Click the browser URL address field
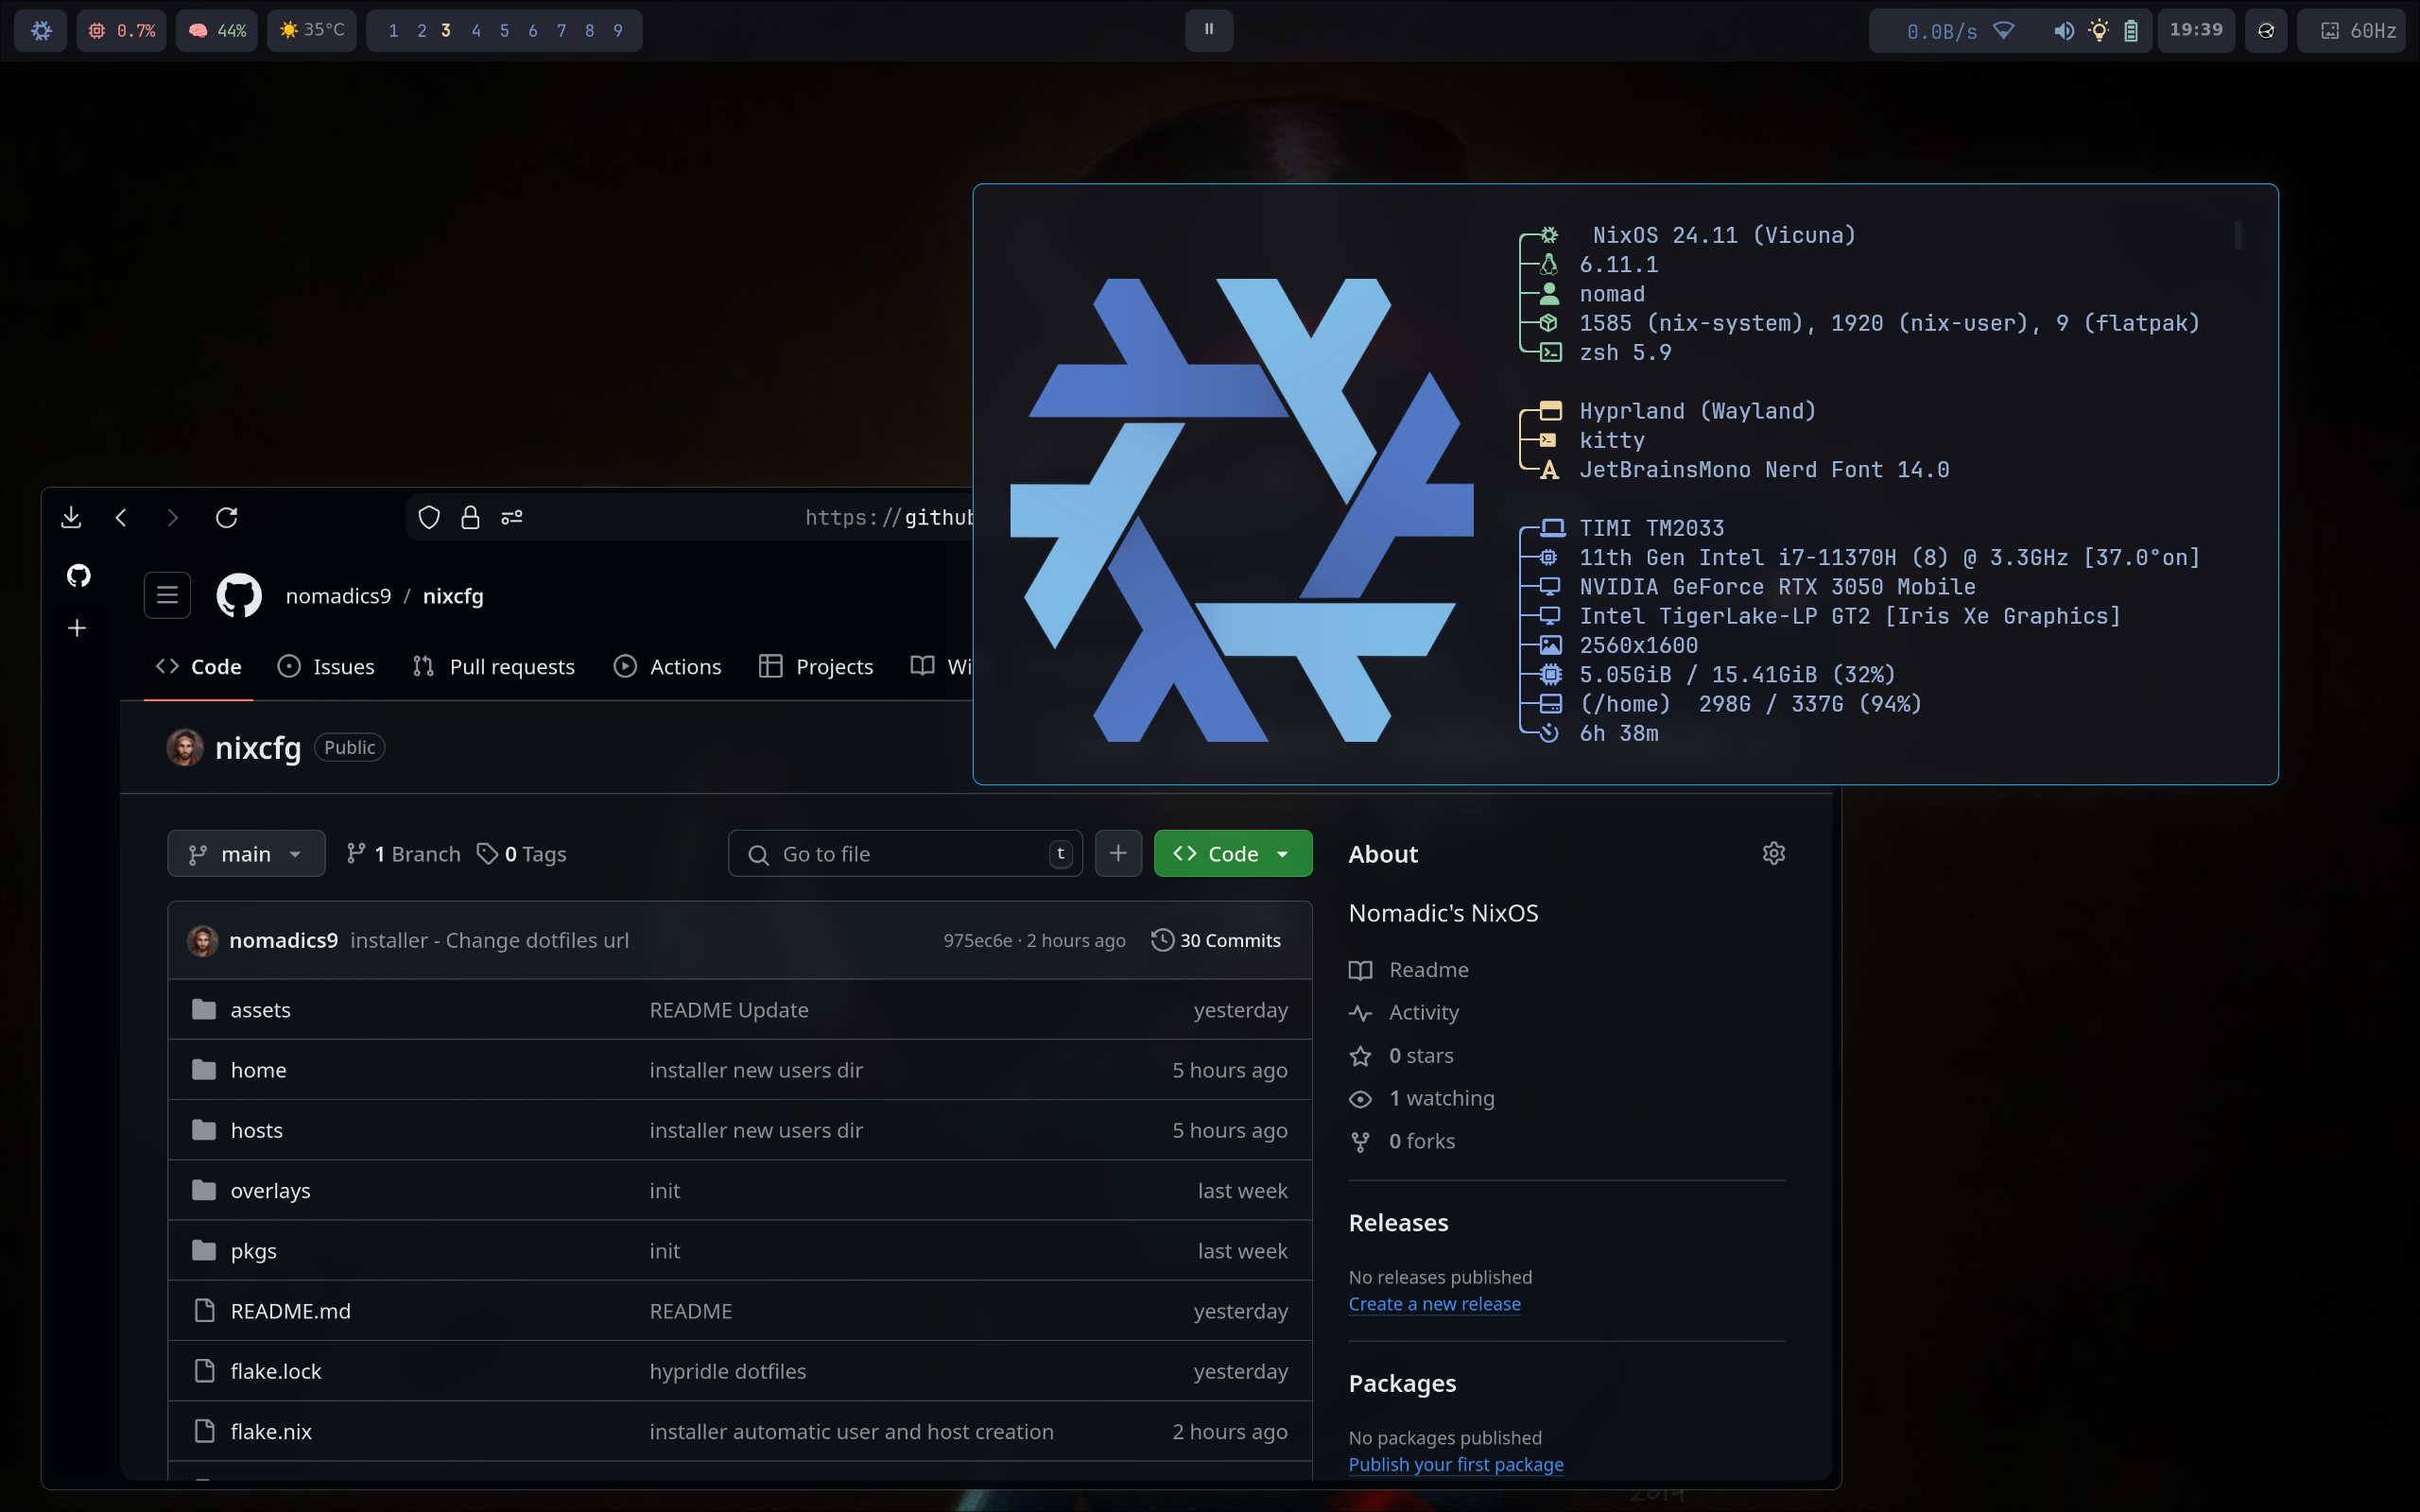2420x1512 pixels. (689, 517)
